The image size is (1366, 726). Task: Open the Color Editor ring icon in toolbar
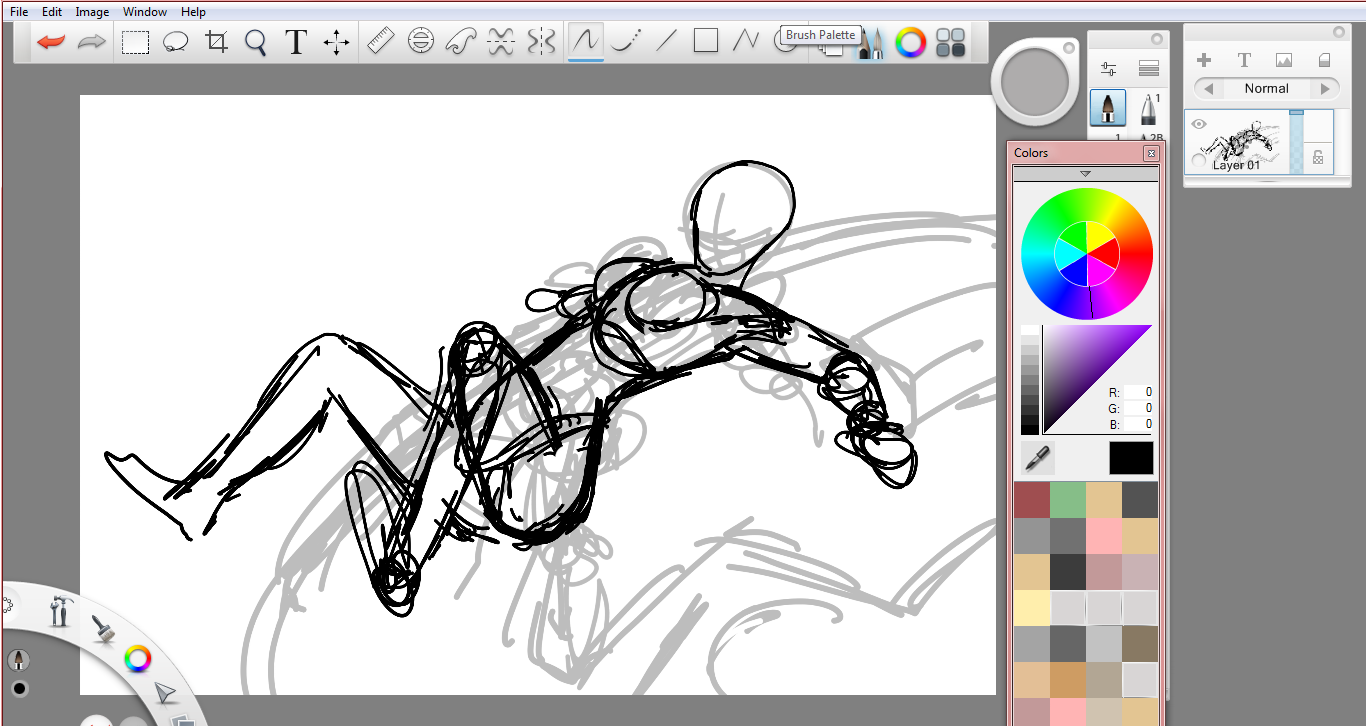(909, 43)
